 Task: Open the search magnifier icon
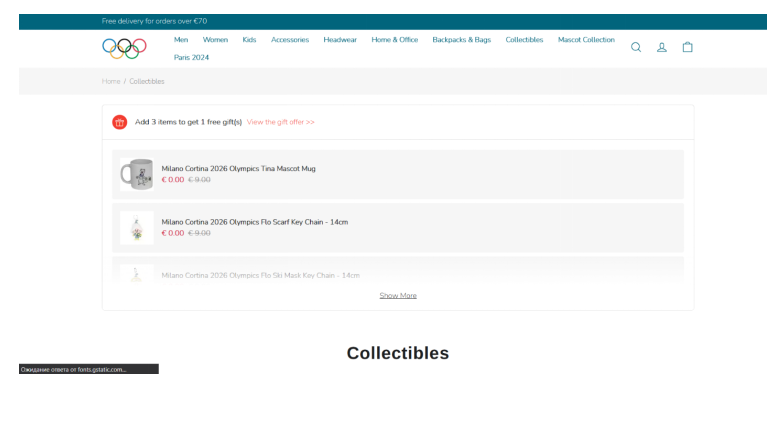coord(636,47)
